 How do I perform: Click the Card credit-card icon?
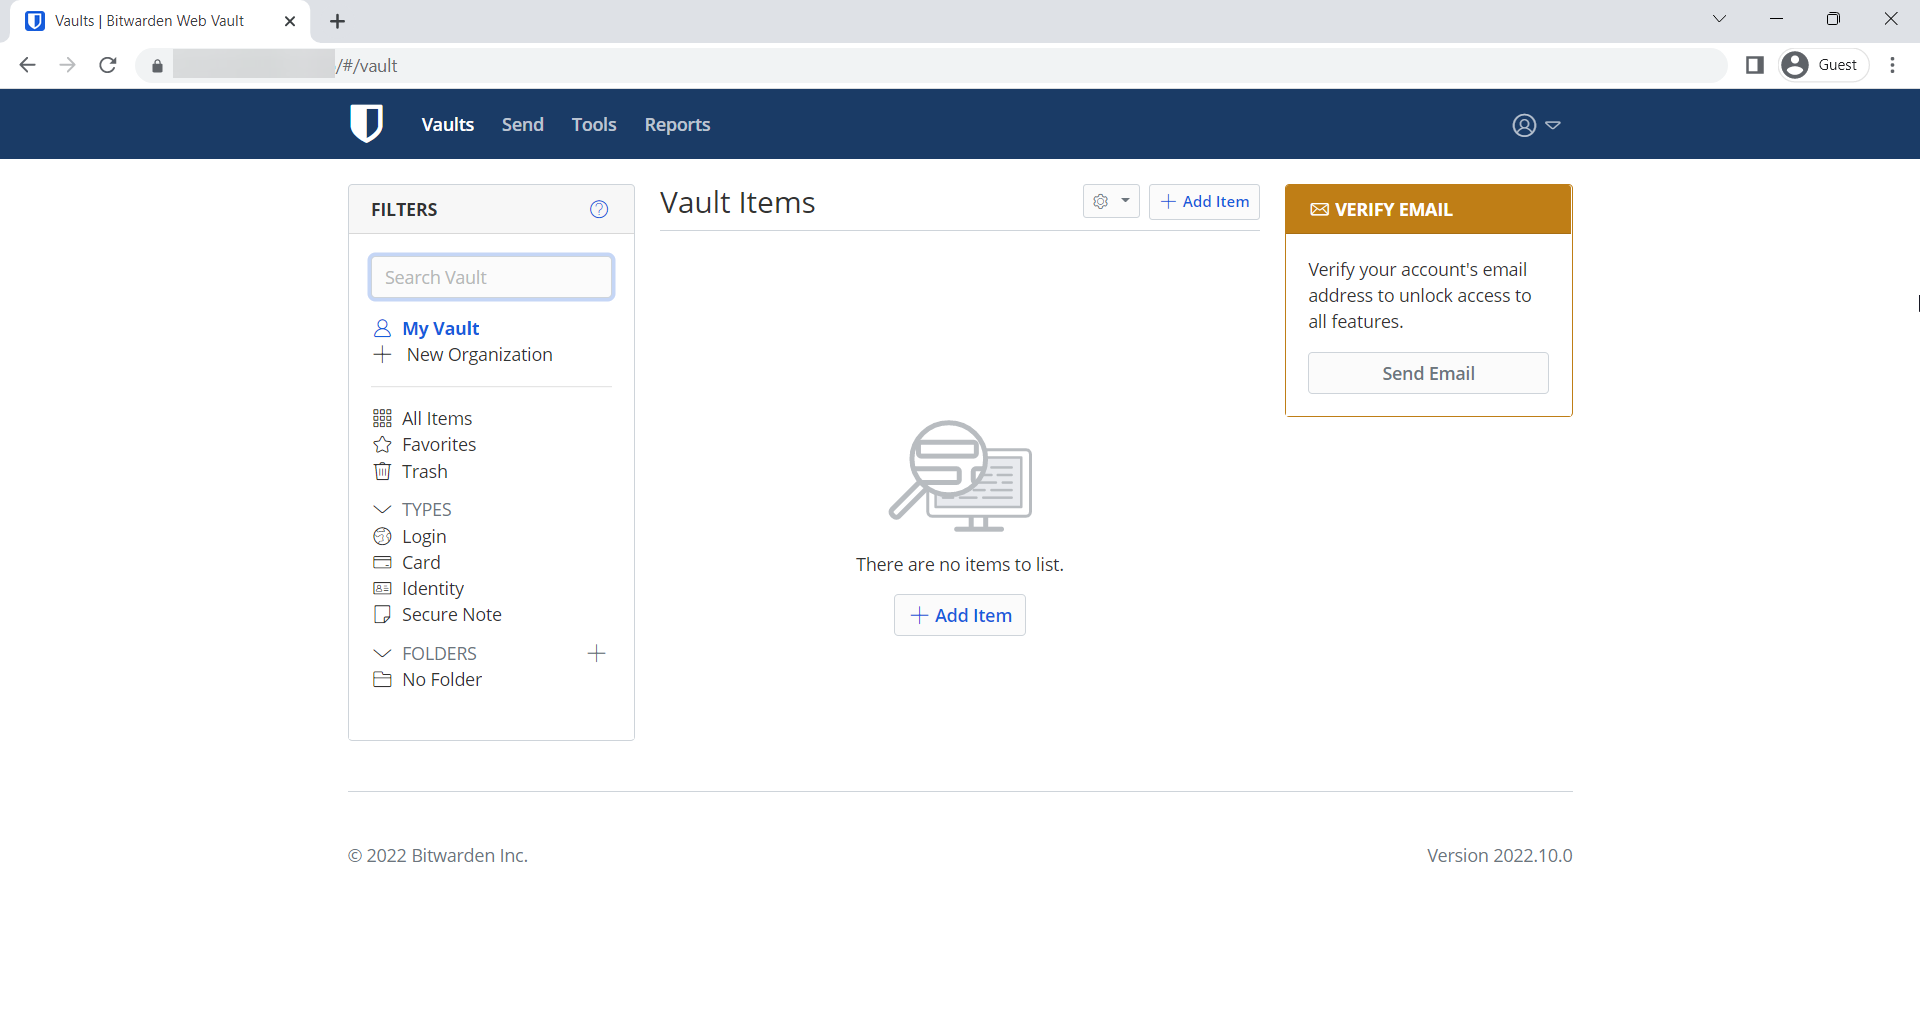[382, 563]
